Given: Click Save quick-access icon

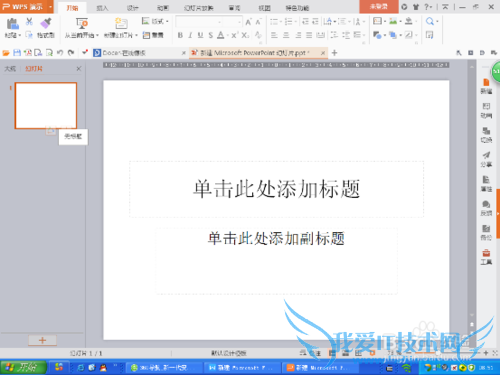Looking at the screenshot, I should [17, 53].
